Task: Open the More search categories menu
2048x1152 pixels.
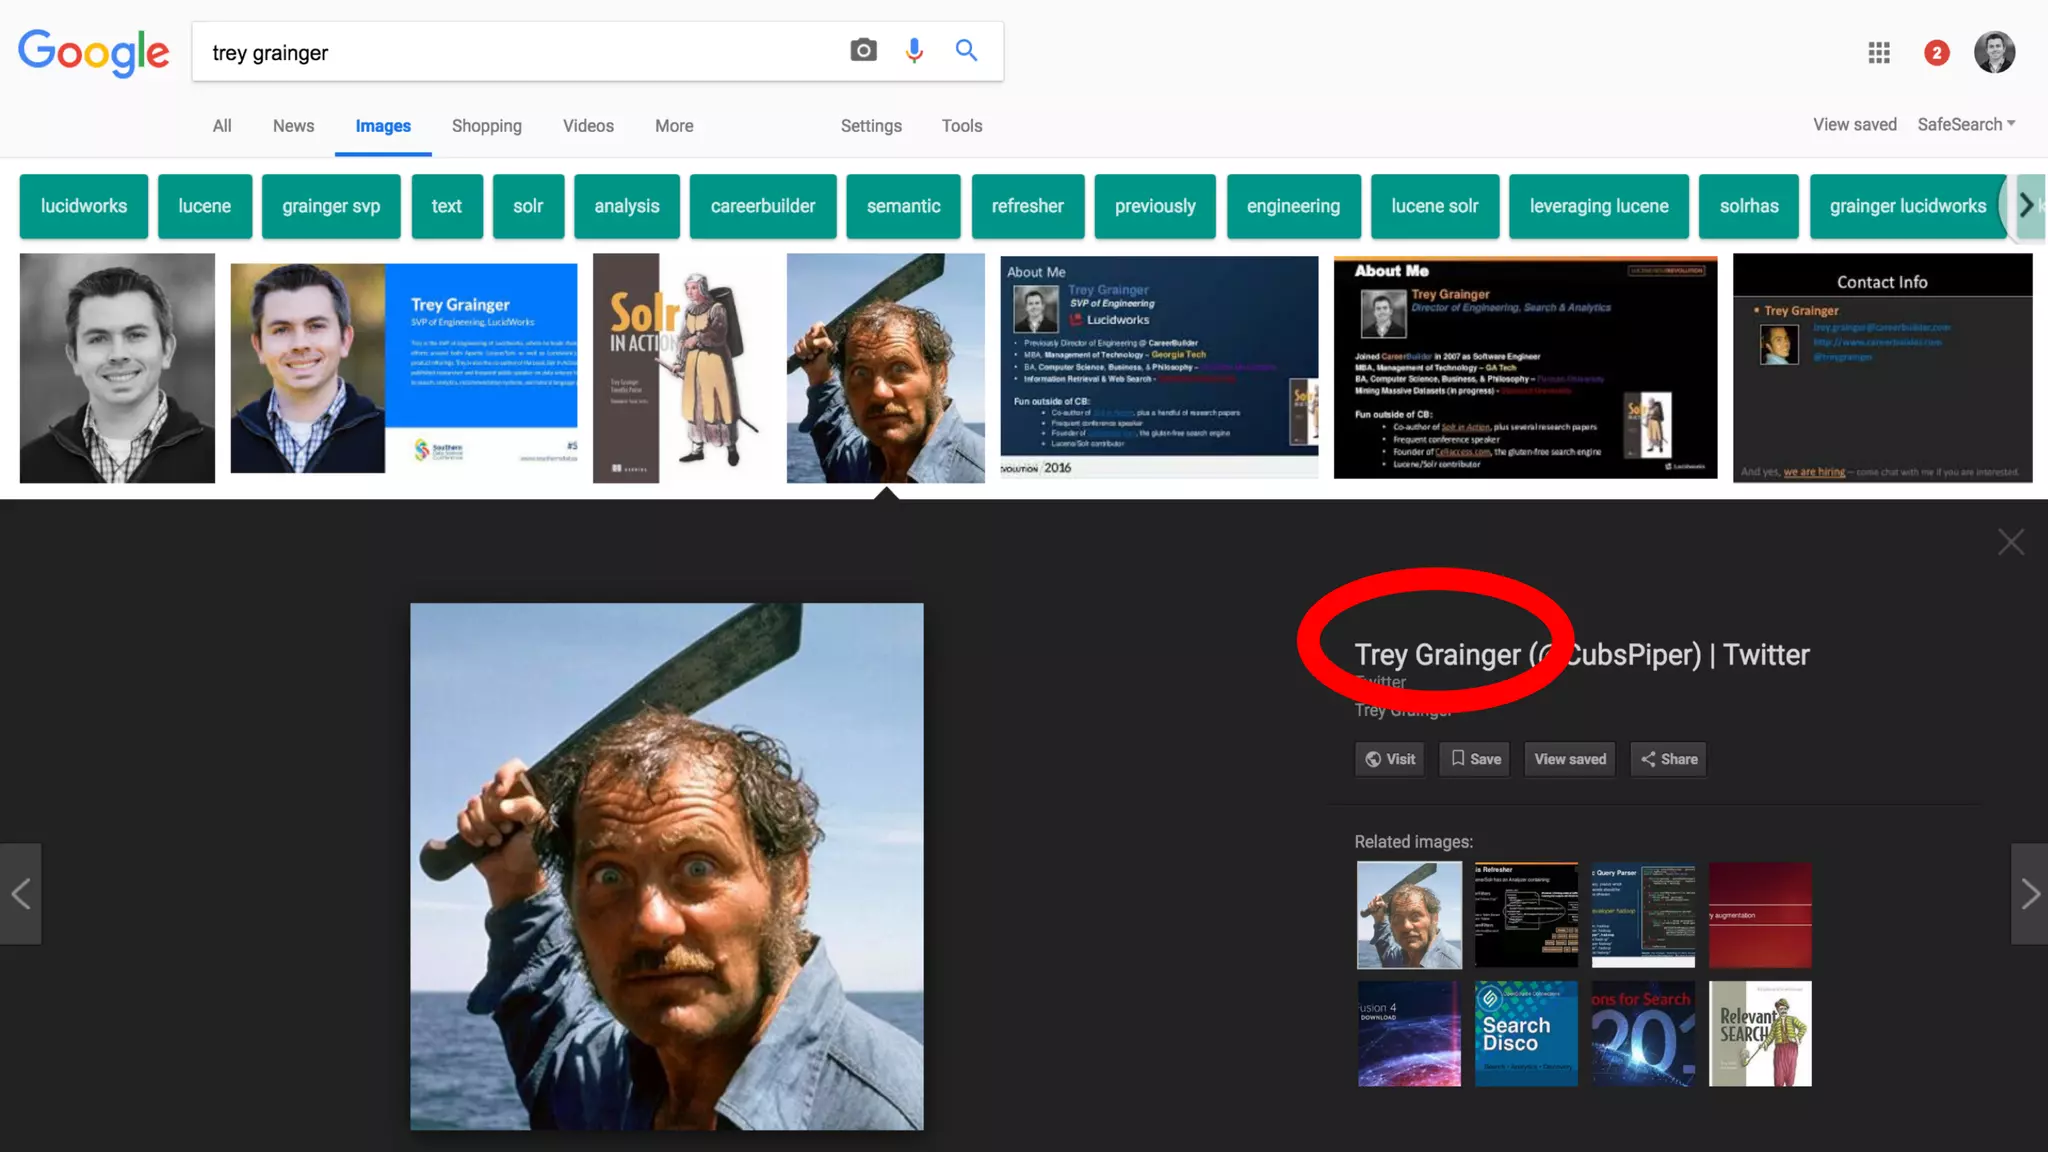Action: [674, 126]
